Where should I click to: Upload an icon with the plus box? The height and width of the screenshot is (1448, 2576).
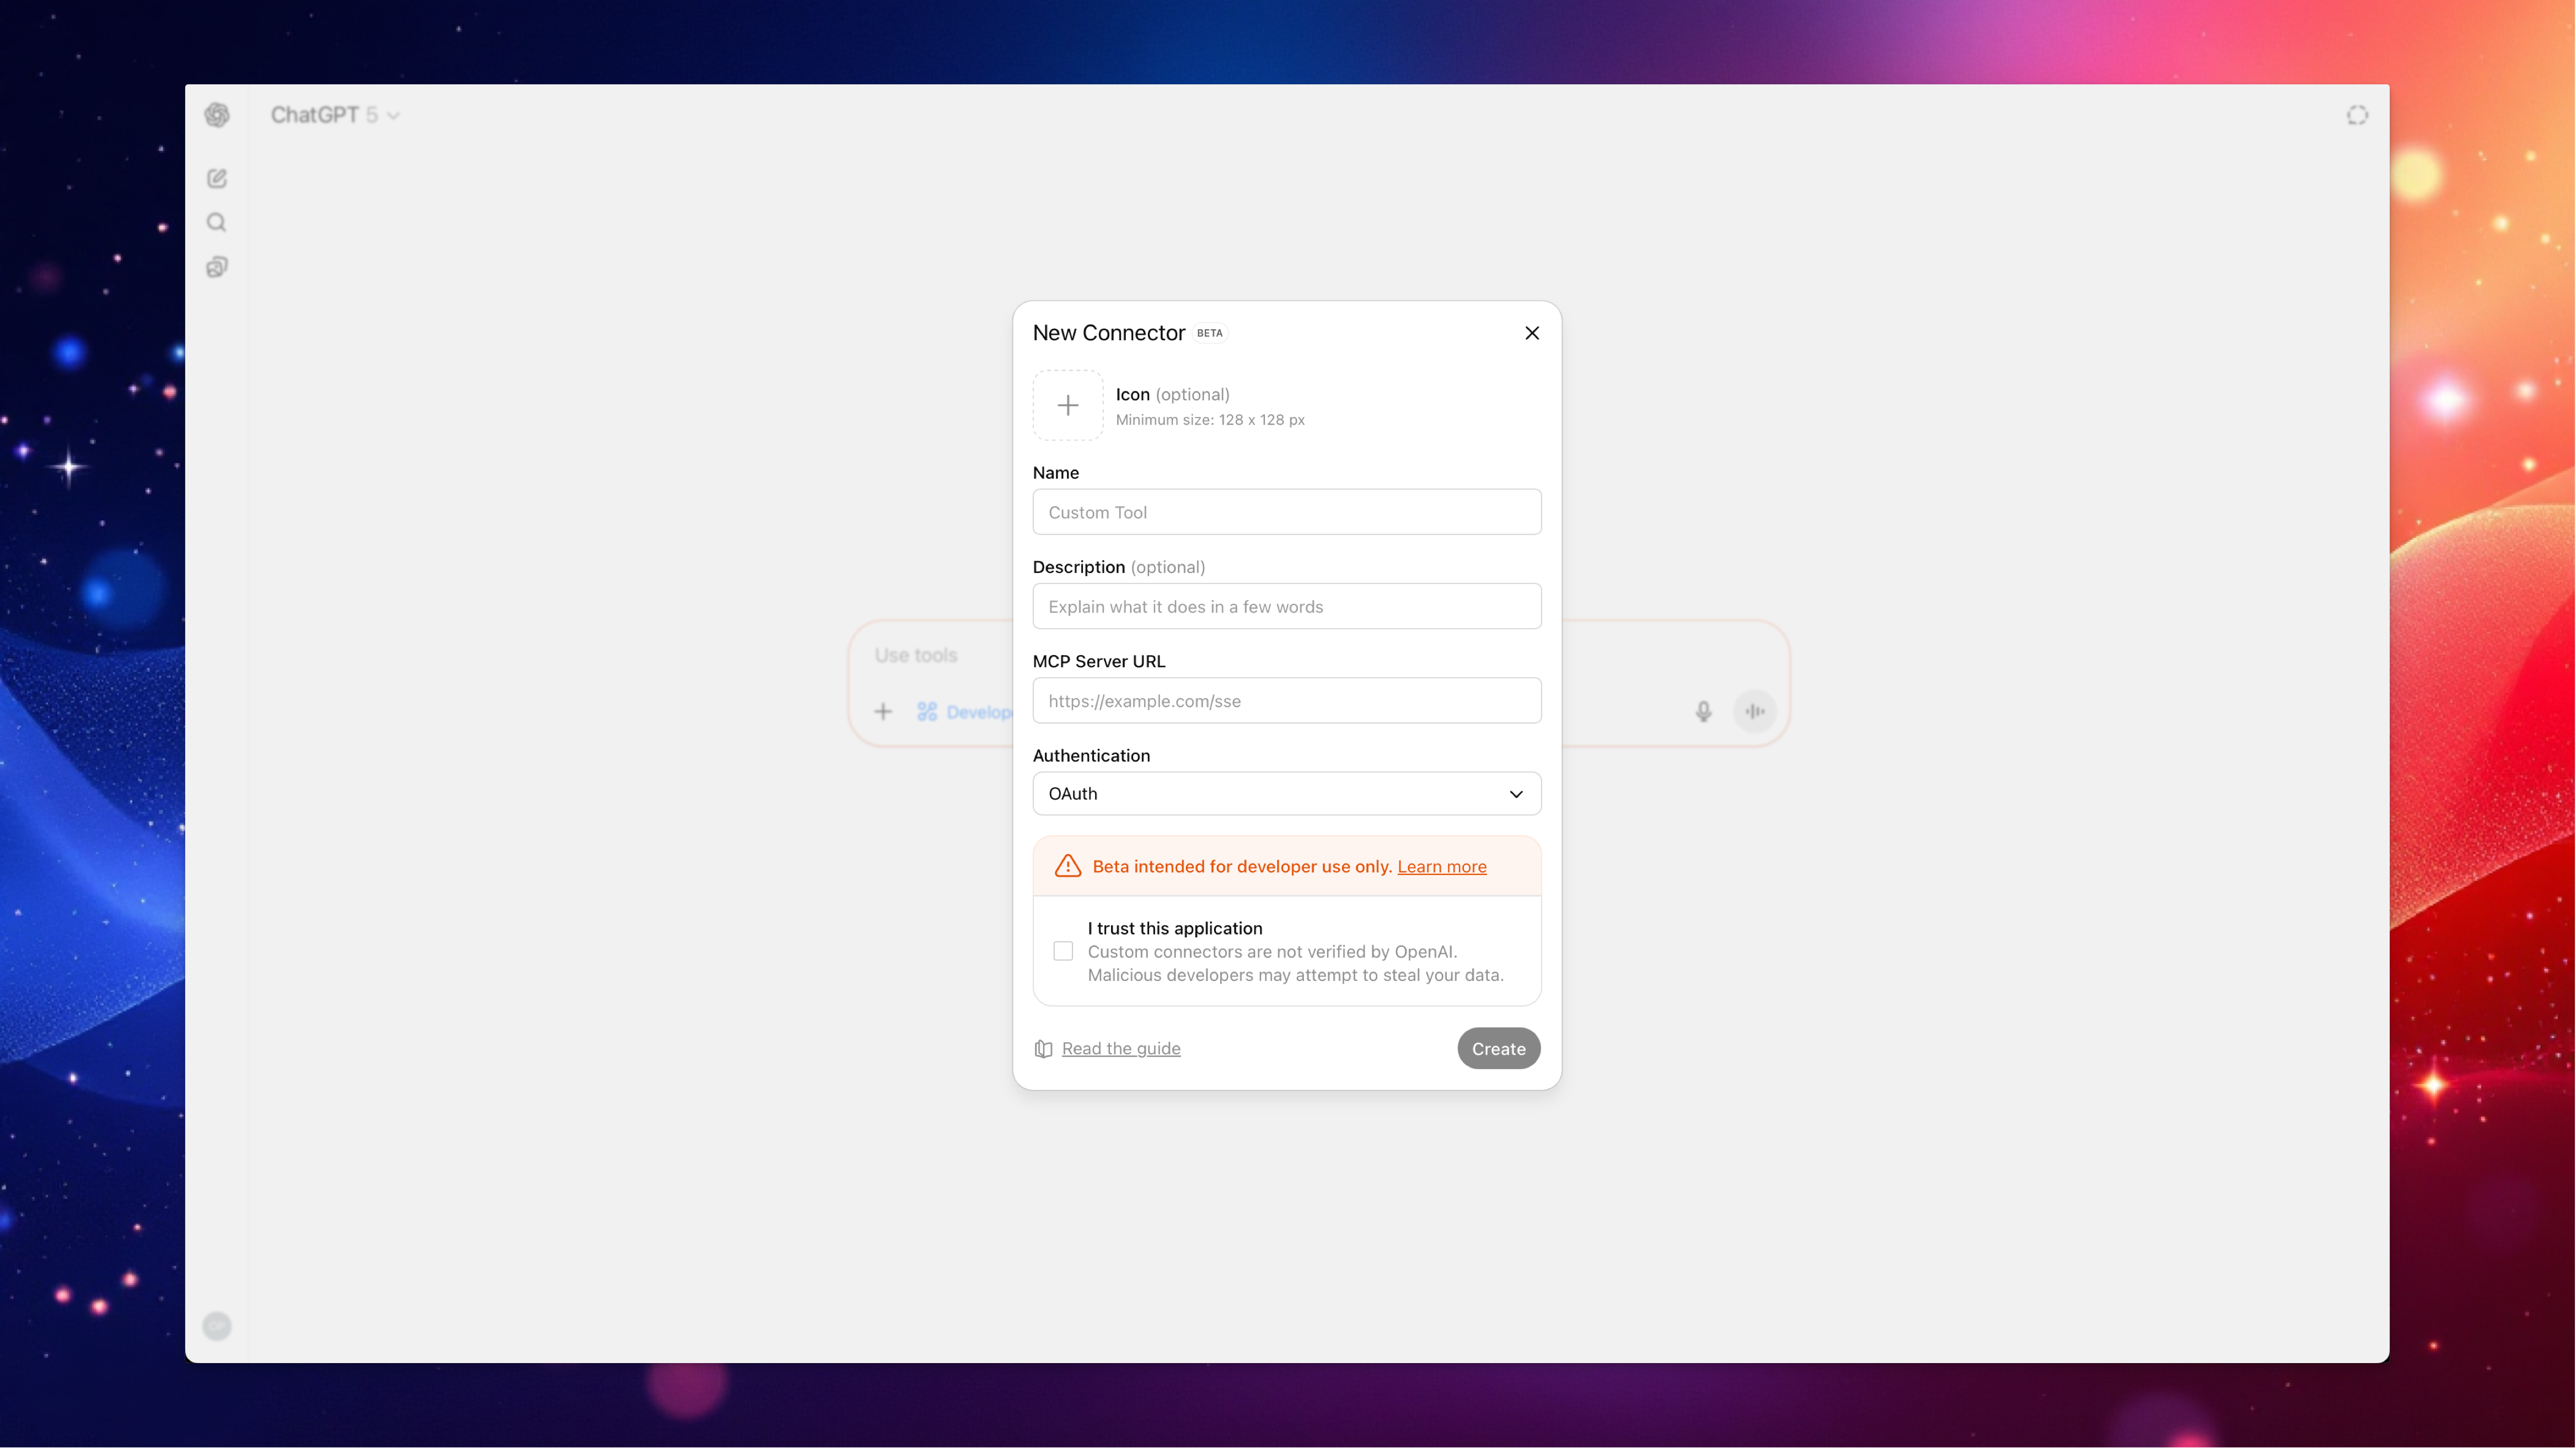coord(1068,405)
